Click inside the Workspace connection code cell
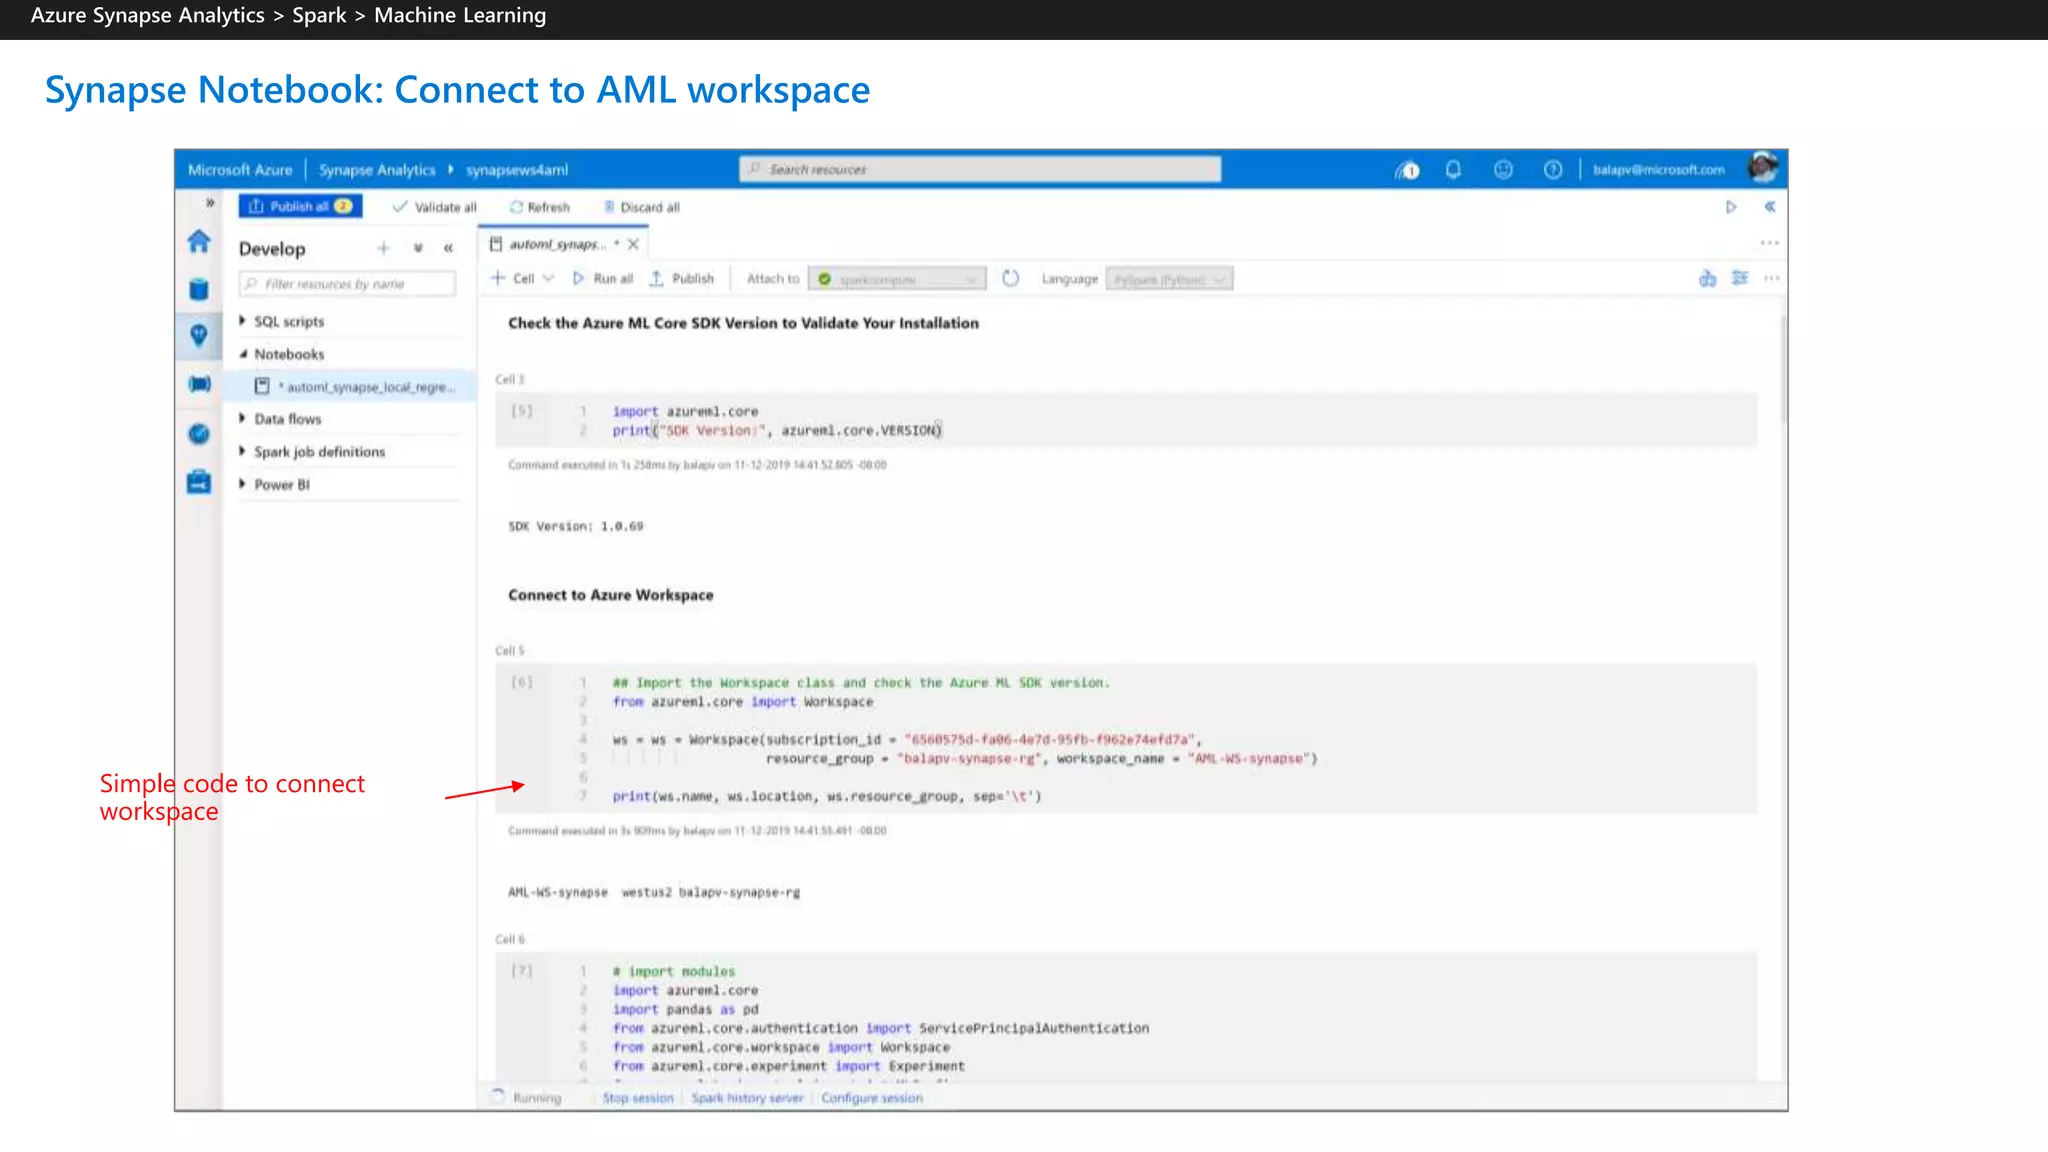The width and height of the screenshot is (2048, 1152). 1126,739
